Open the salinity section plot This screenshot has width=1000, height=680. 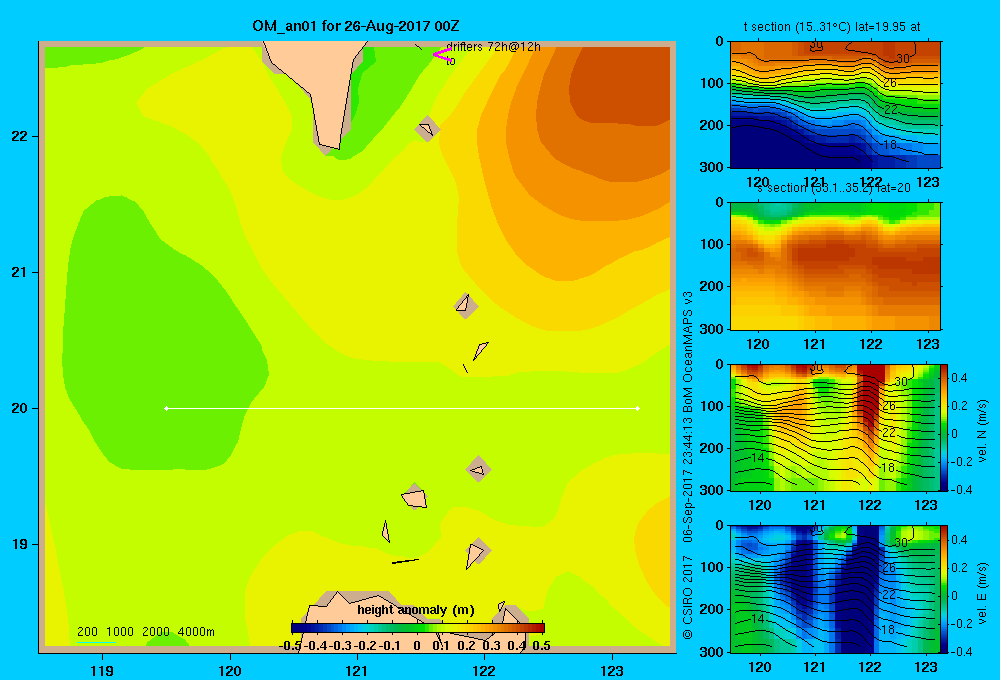[835, 266]
